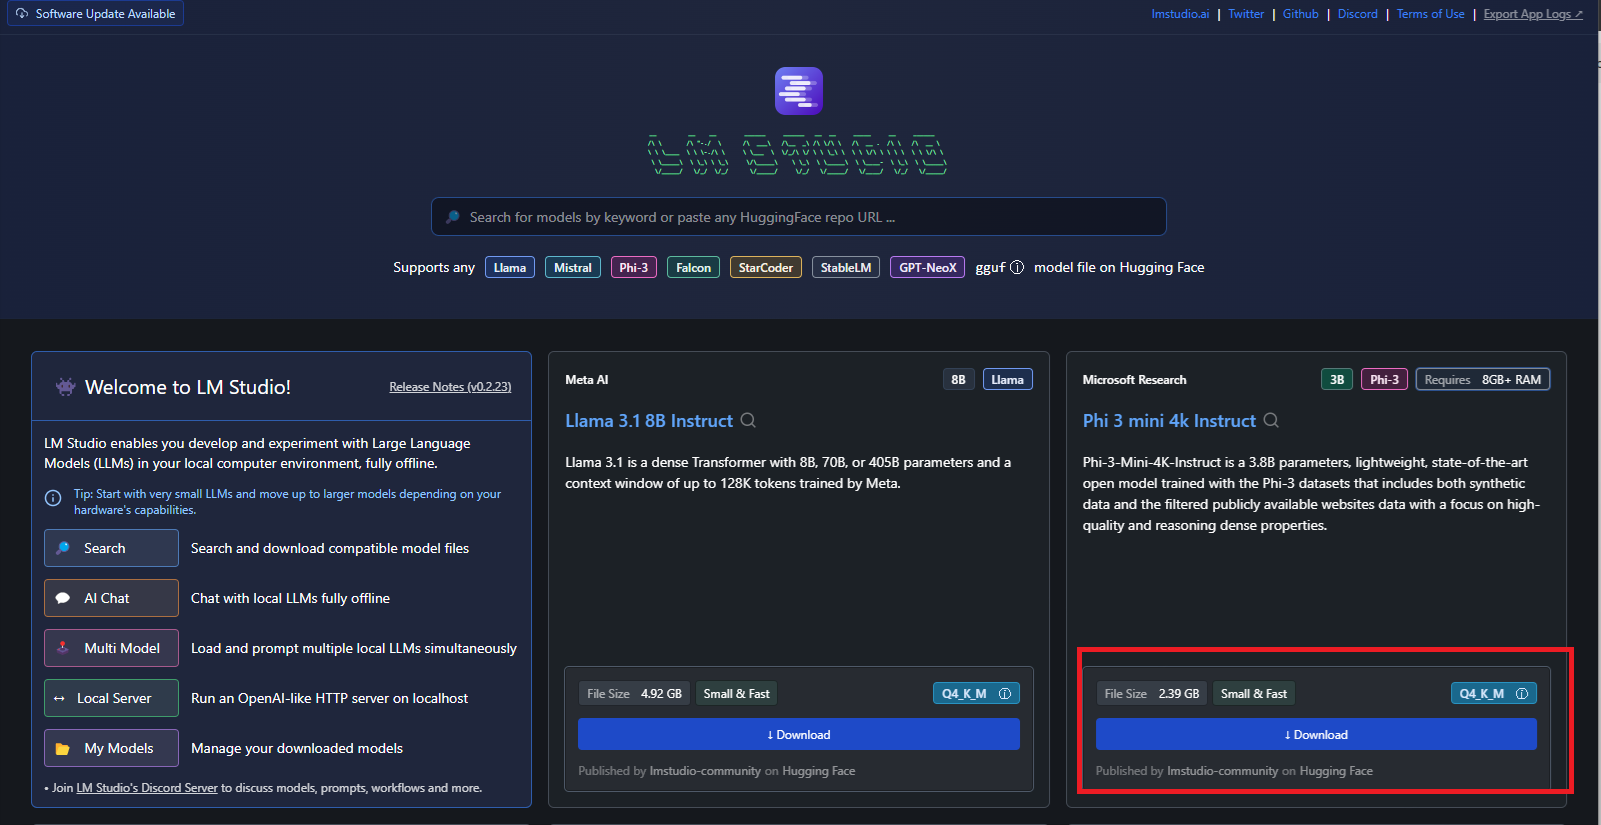The height and width of the screenshot is (825, 1601).
Task: Open the LM Studio's Discord Server link
Action: 147,788
